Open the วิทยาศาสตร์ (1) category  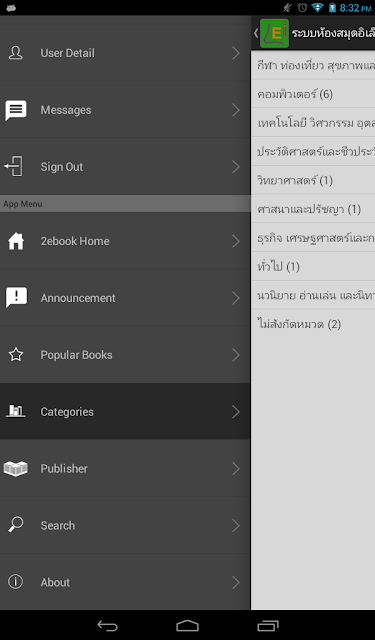[x=313, y=180]
